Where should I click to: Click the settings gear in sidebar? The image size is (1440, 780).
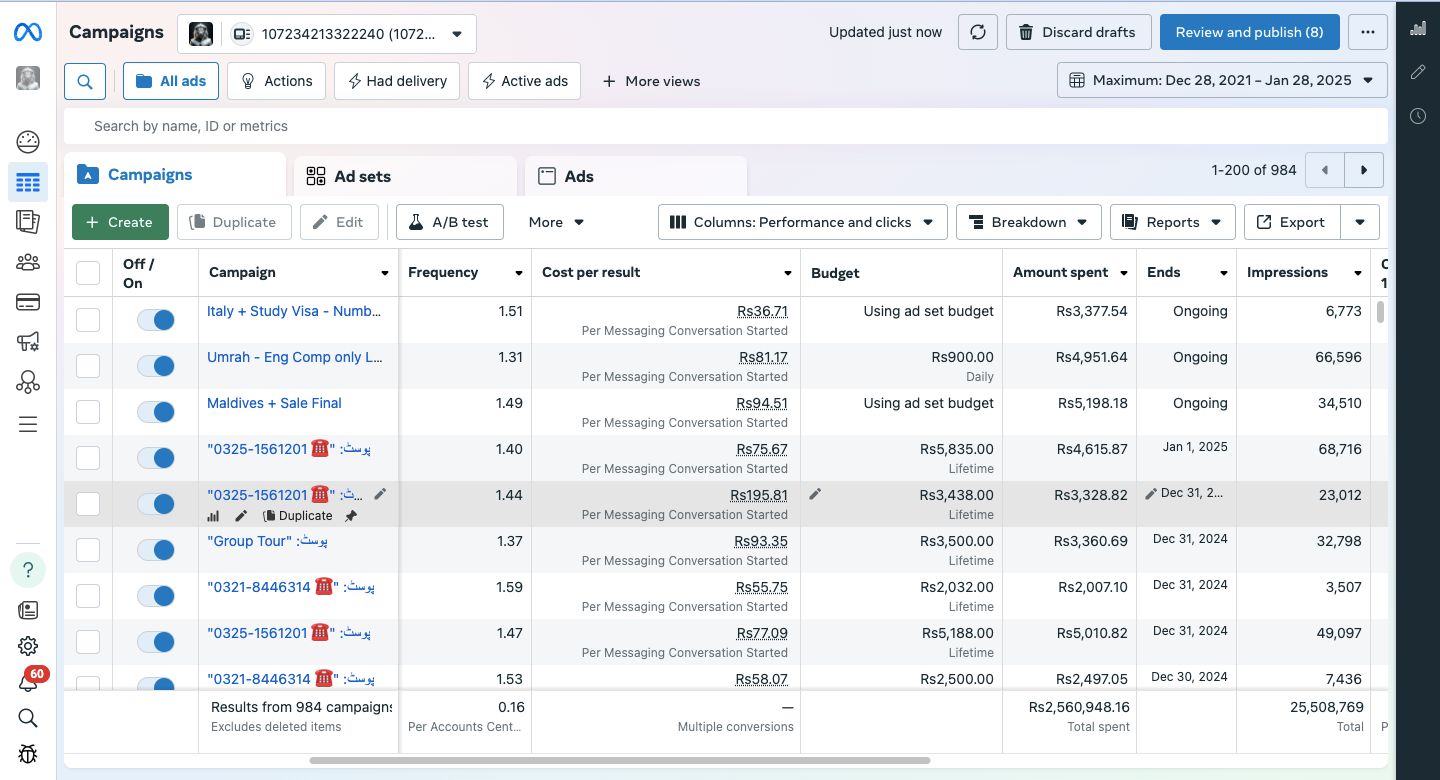click(x=28, y=646)
